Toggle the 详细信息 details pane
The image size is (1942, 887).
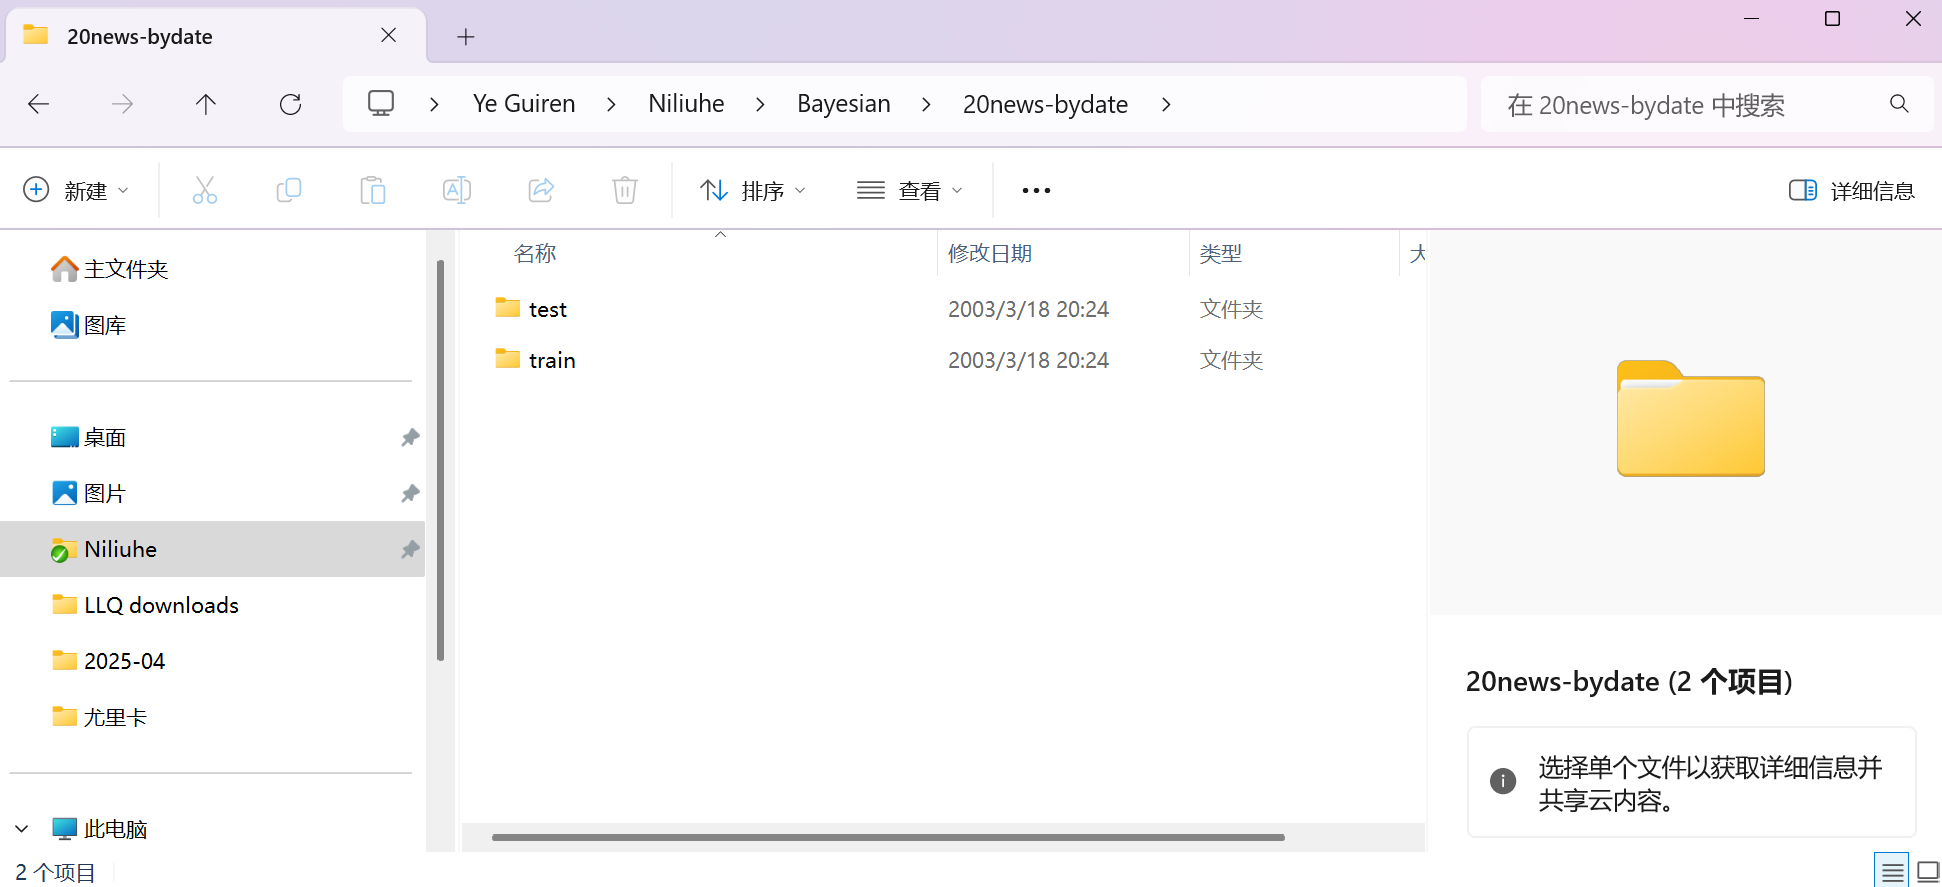pos(1852,190)
